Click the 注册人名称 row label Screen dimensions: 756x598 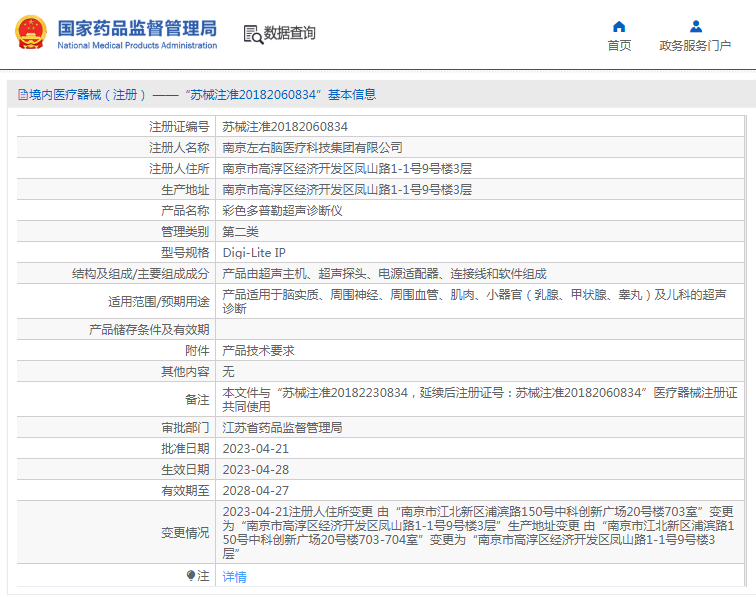point(179,148)
